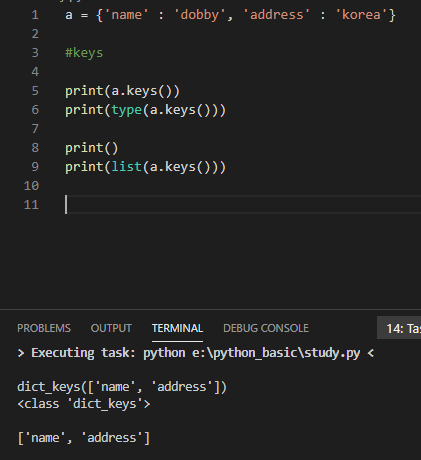
Task: Click line number 10 in the gutter
Action: [31, 185]
